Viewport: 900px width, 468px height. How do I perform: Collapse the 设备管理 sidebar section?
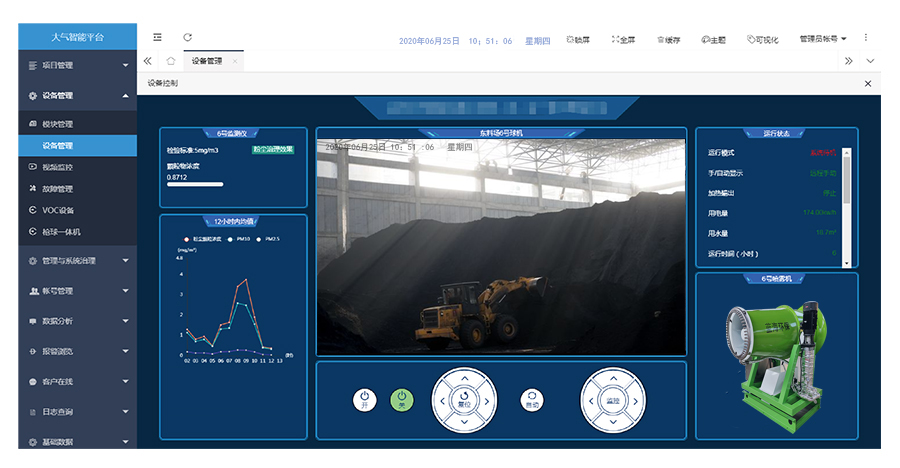(77, 96)
